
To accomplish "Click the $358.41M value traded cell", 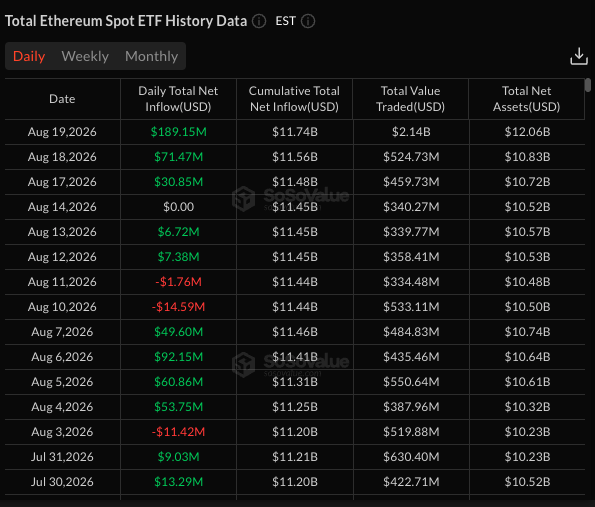I will (x=411, y=257).
